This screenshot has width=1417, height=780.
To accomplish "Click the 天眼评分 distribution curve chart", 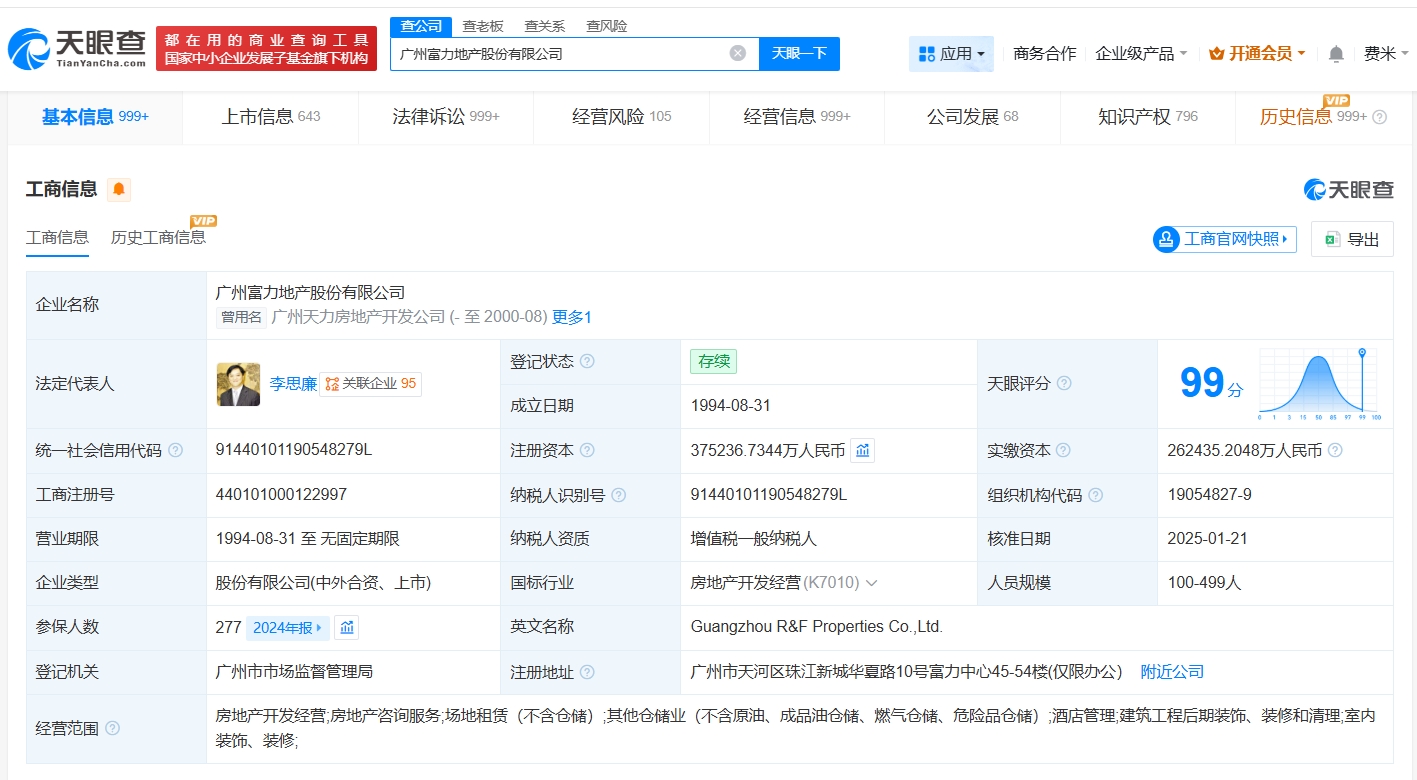I will tap(1320, 384).
